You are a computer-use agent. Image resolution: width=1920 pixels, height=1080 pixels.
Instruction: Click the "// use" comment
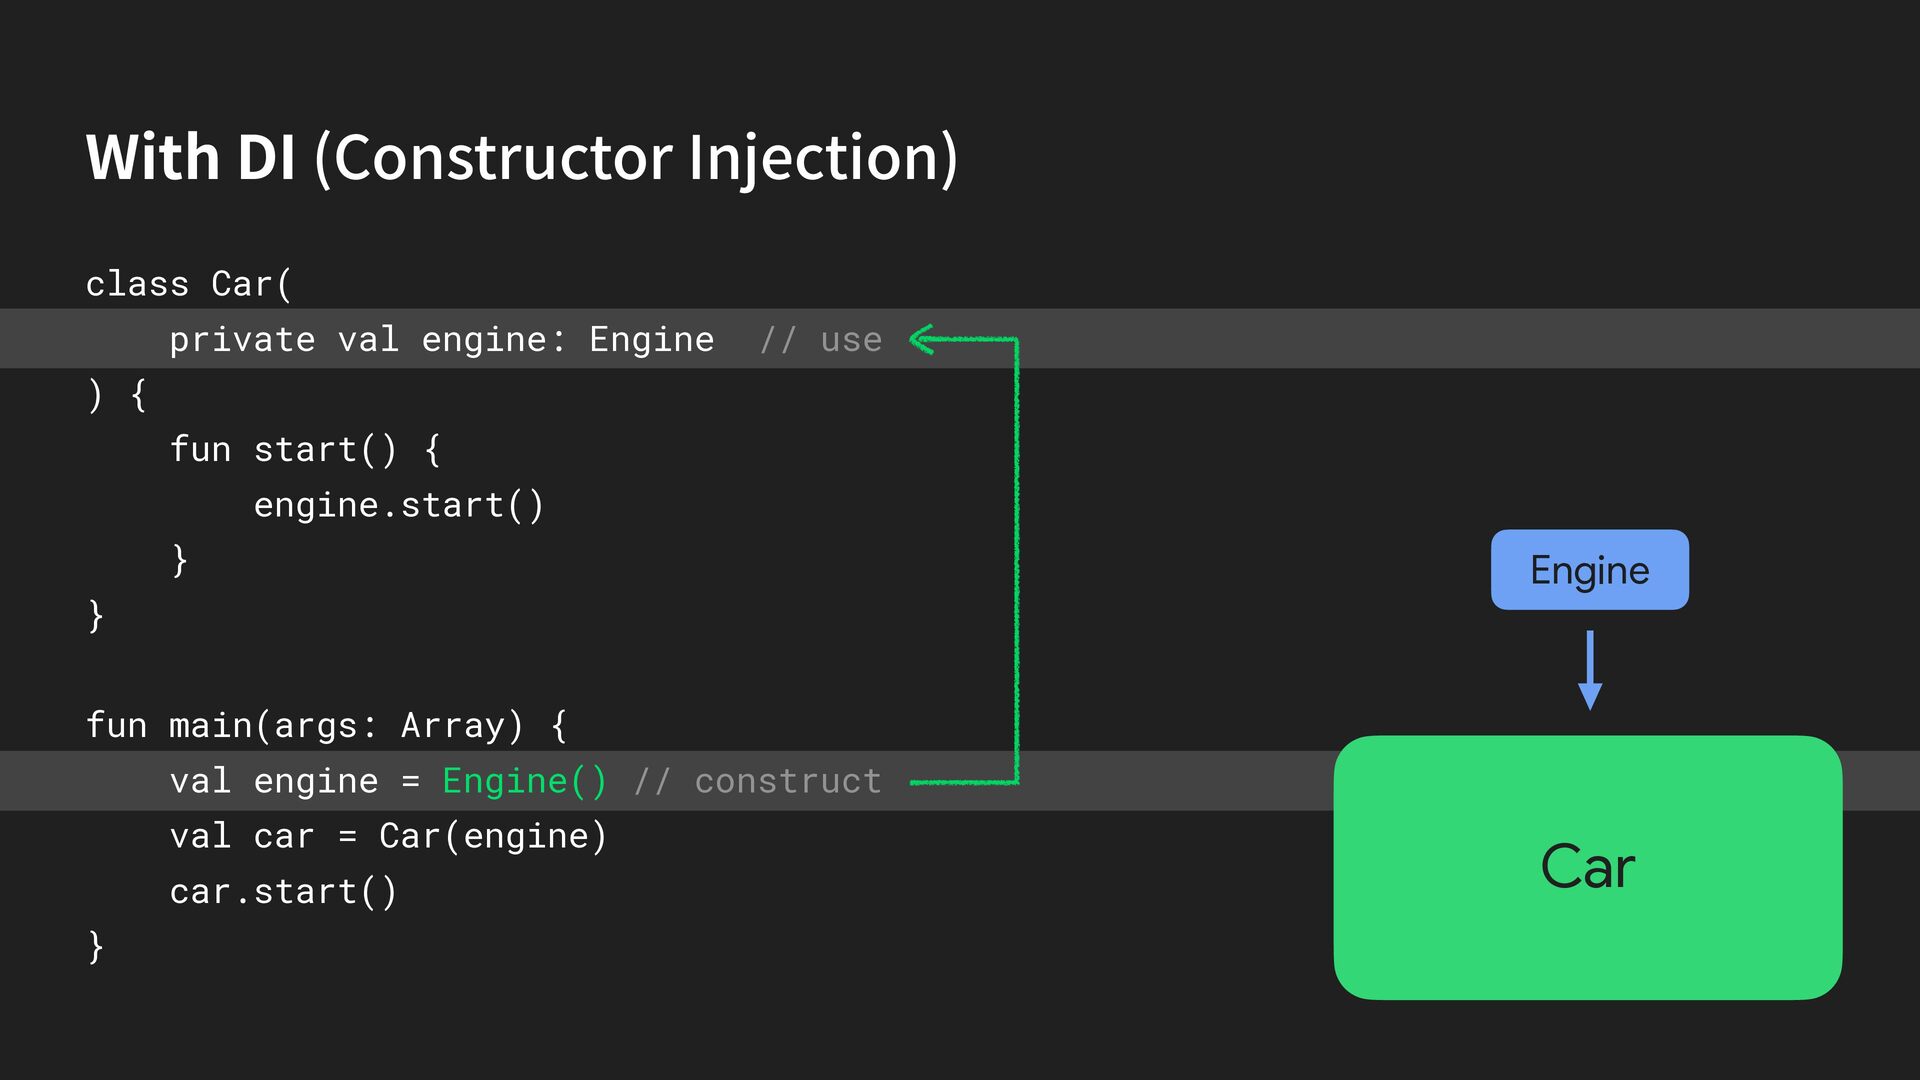pos(821,340)
